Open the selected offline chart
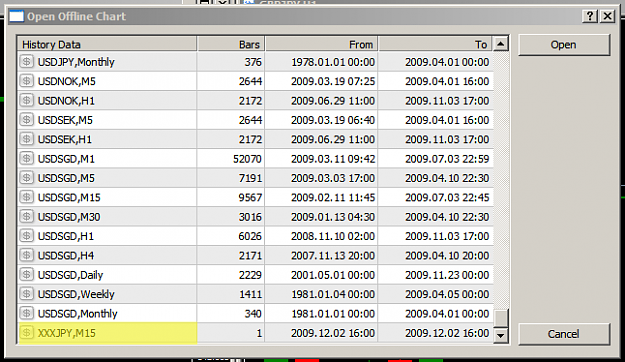Image resolution: width=625 pixels, height=362 pixels. 564,45
